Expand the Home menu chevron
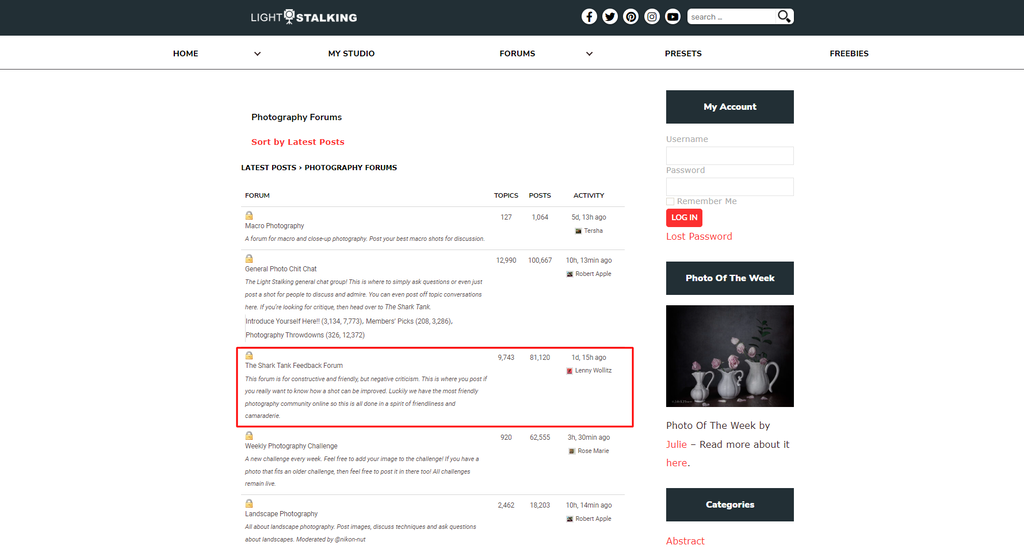Viewport: 1024px width, 549px height. [257, 54]
